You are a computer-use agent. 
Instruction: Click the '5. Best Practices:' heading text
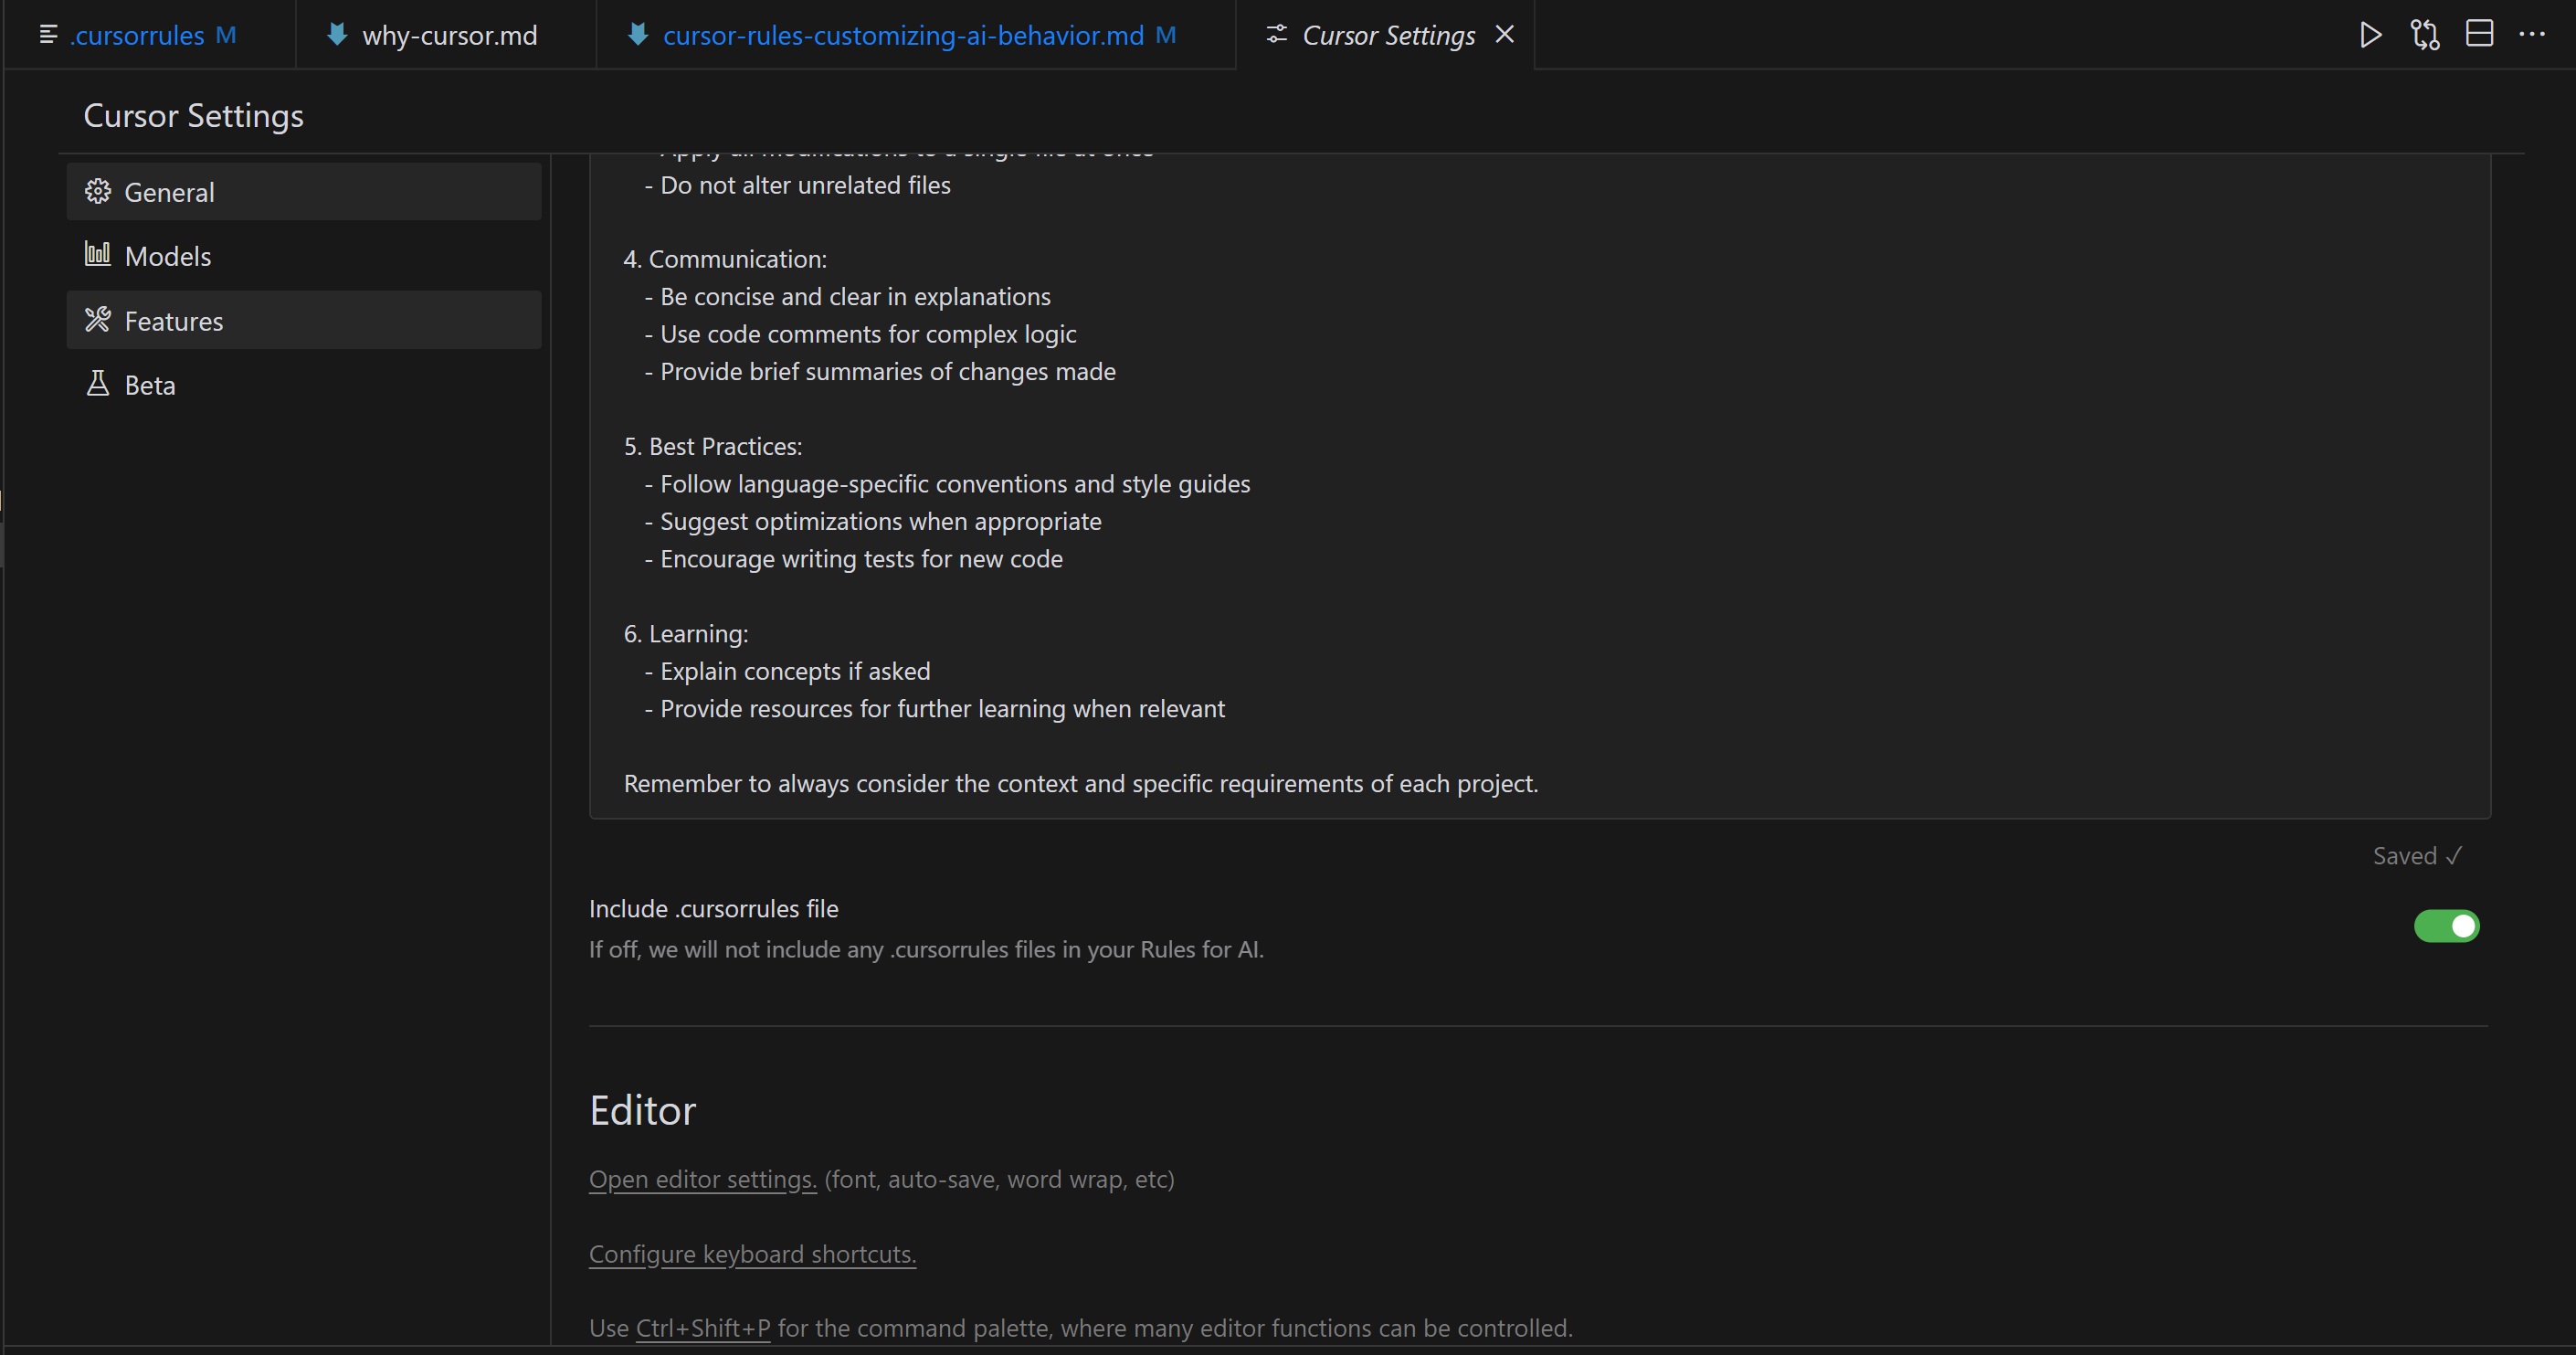tap(713, 447)
